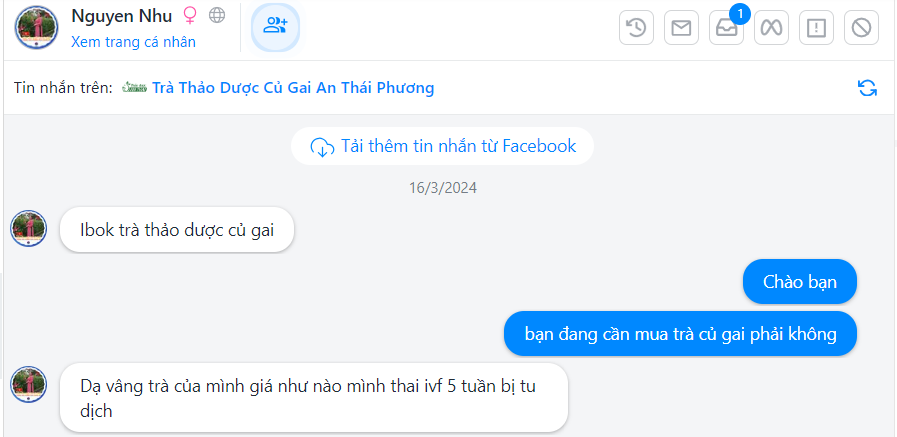
Task: Refresh the conversation with sync icon
Action: tap(867, 88)
